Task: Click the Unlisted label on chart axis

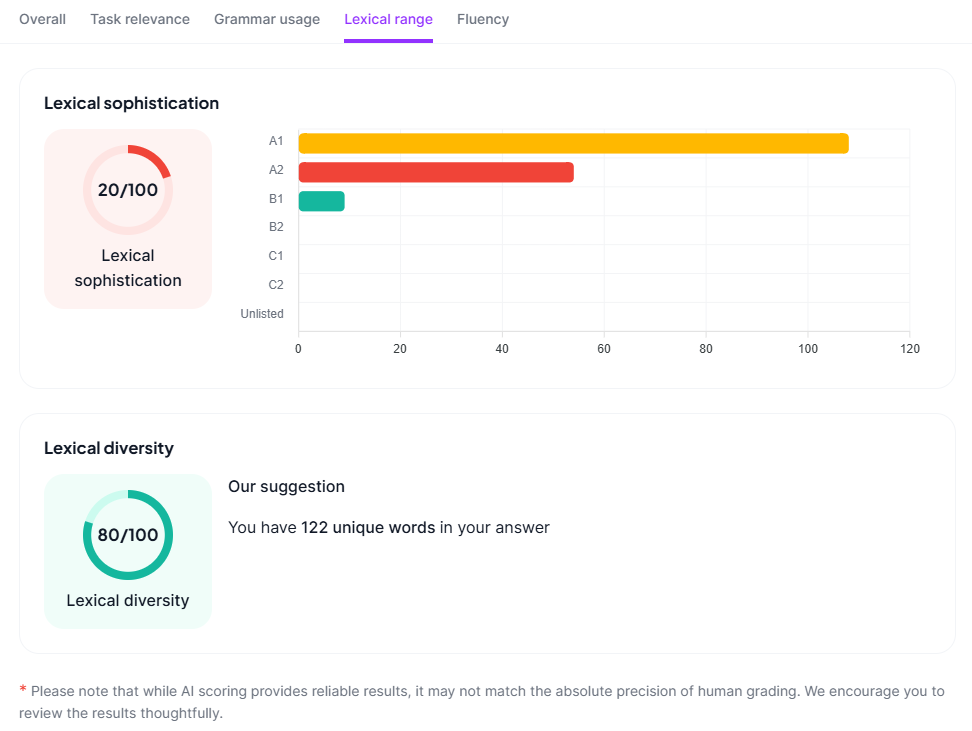Action: click(x=262, y=314)
